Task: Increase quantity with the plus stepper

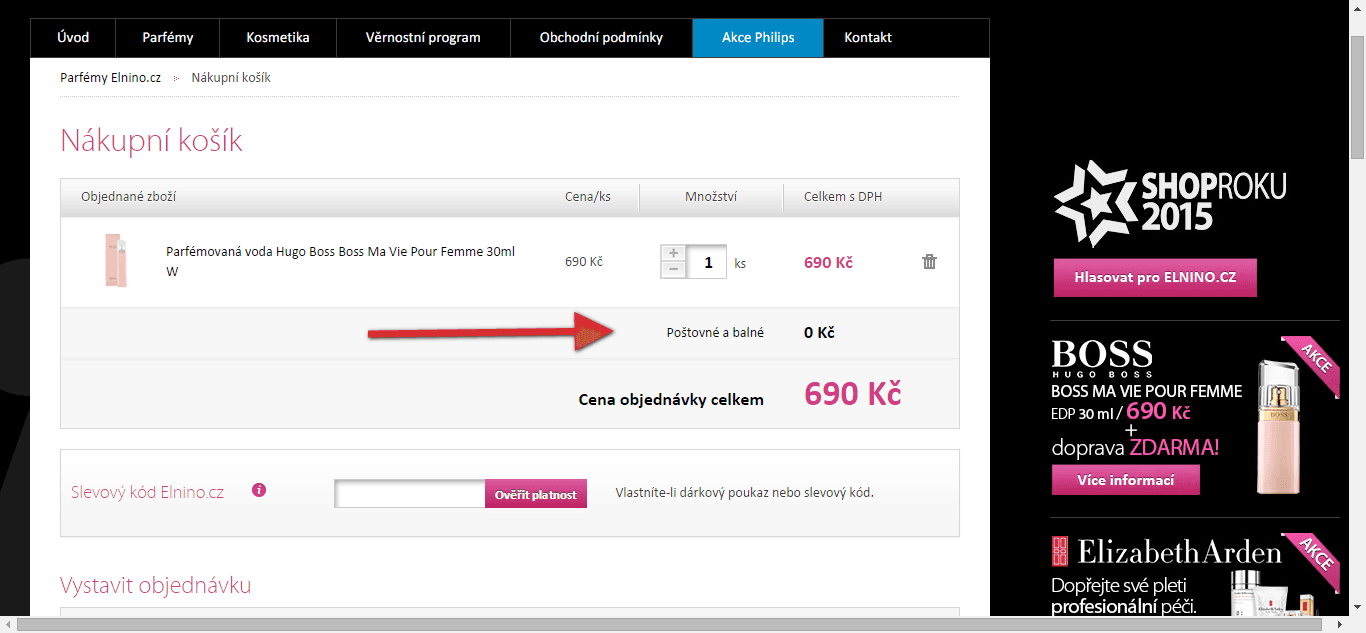Action: click(x=673, y=253)
